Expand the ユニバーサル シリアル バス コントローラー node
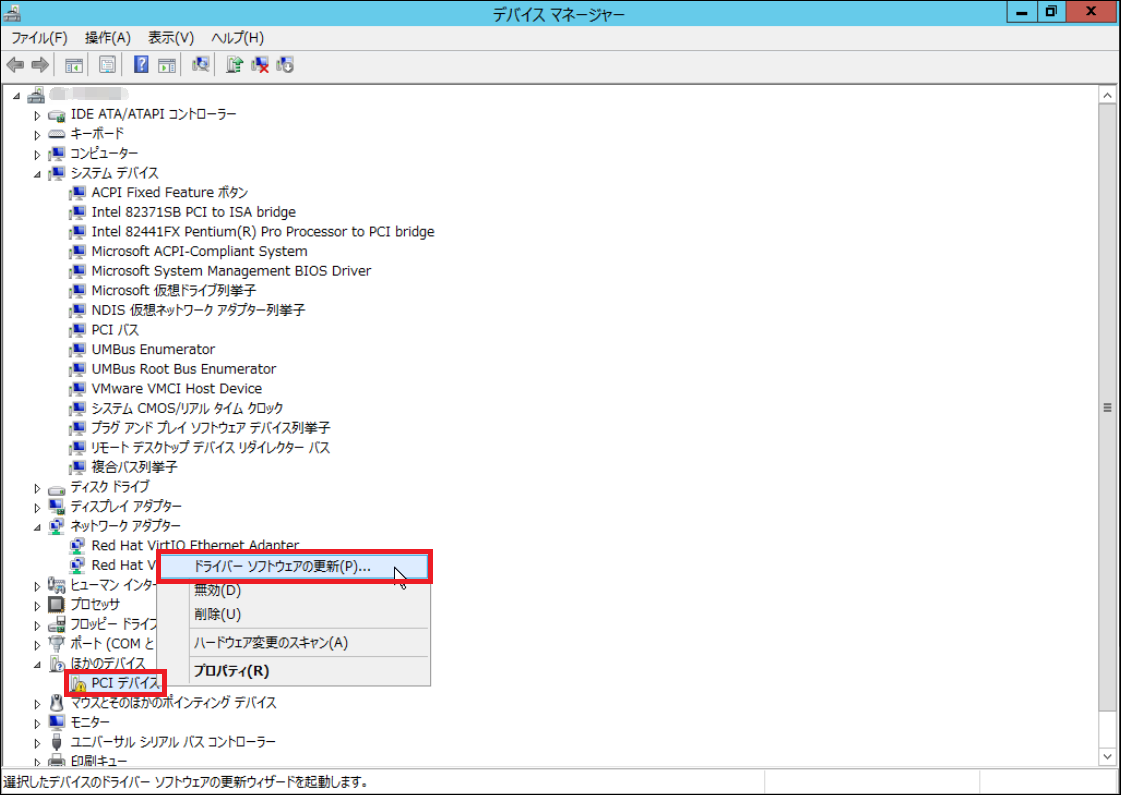This screenshot has width=1121, height=795. pos(37,743)
